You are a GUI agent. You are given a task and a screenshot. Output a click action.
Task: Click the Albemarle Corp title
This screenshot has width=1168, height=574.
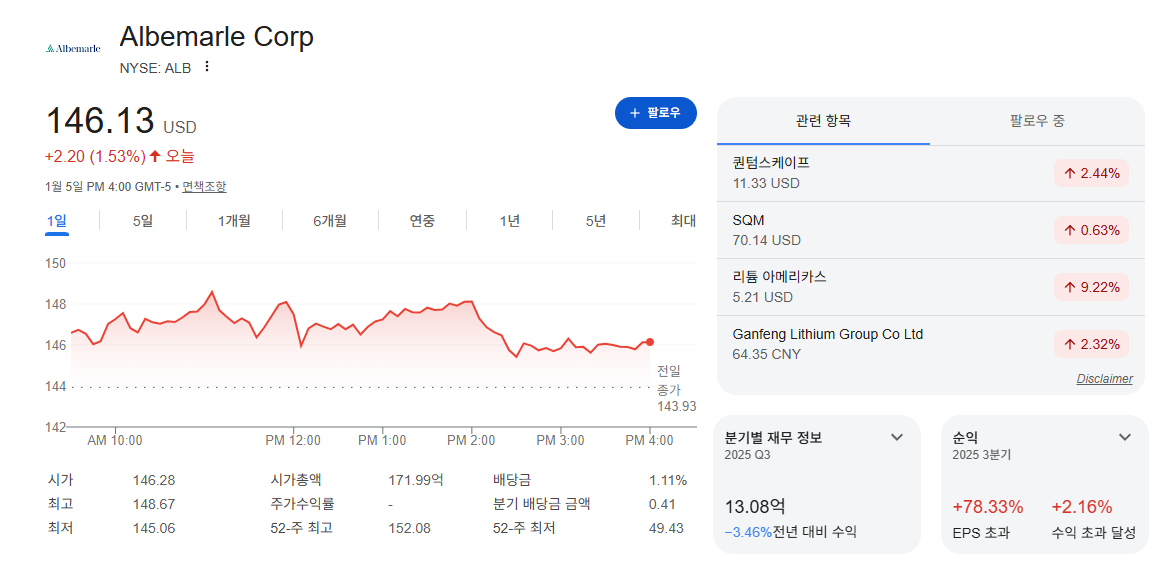[217, 36]
